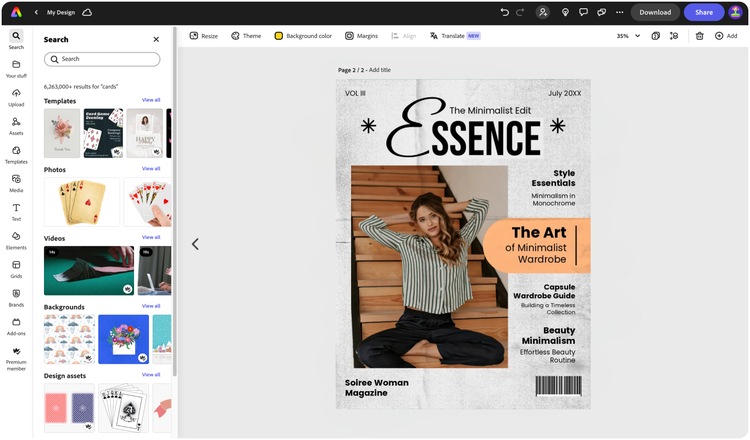
Task: Open the Media sidebar panel
Action: 16,183
